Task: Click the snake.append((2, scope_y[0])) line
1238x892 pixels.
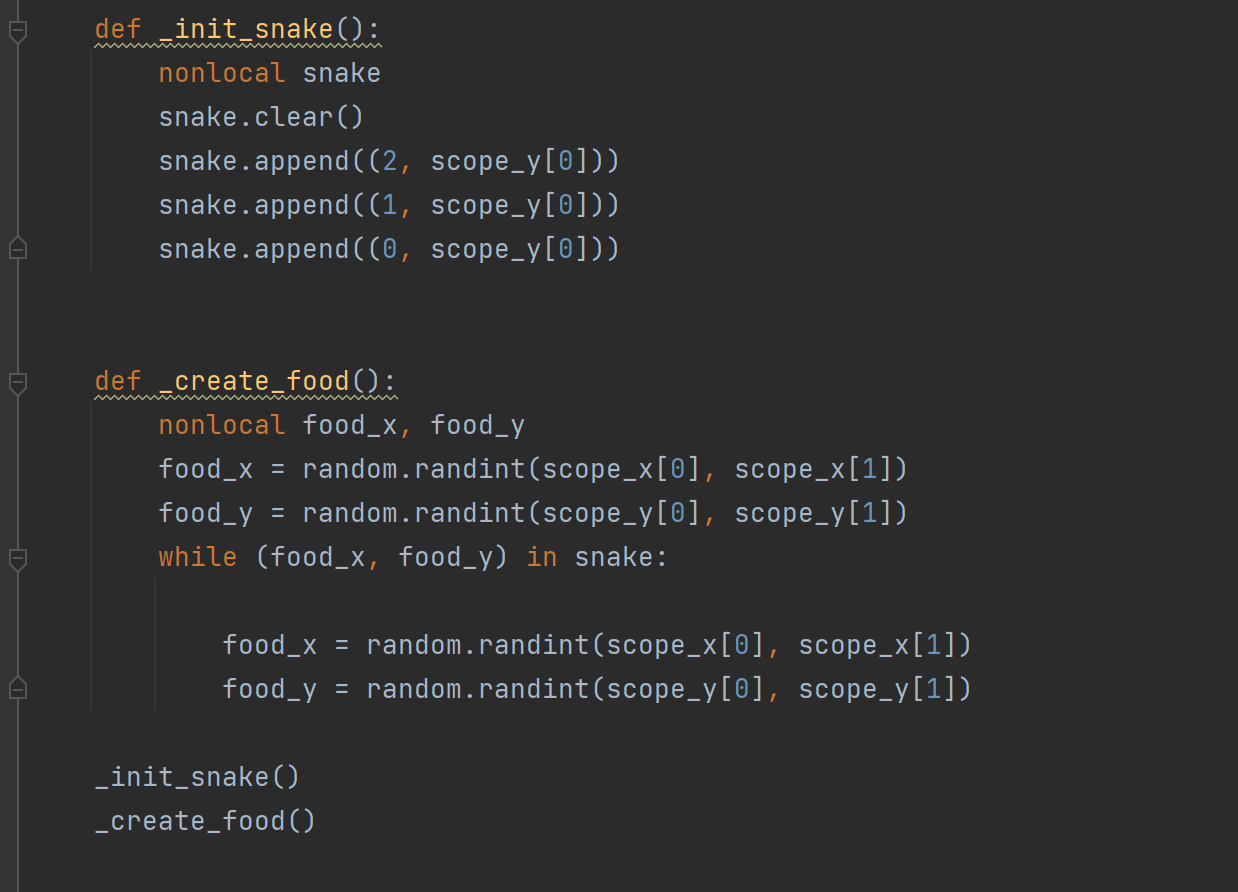Action: click(x=389, y=161)
